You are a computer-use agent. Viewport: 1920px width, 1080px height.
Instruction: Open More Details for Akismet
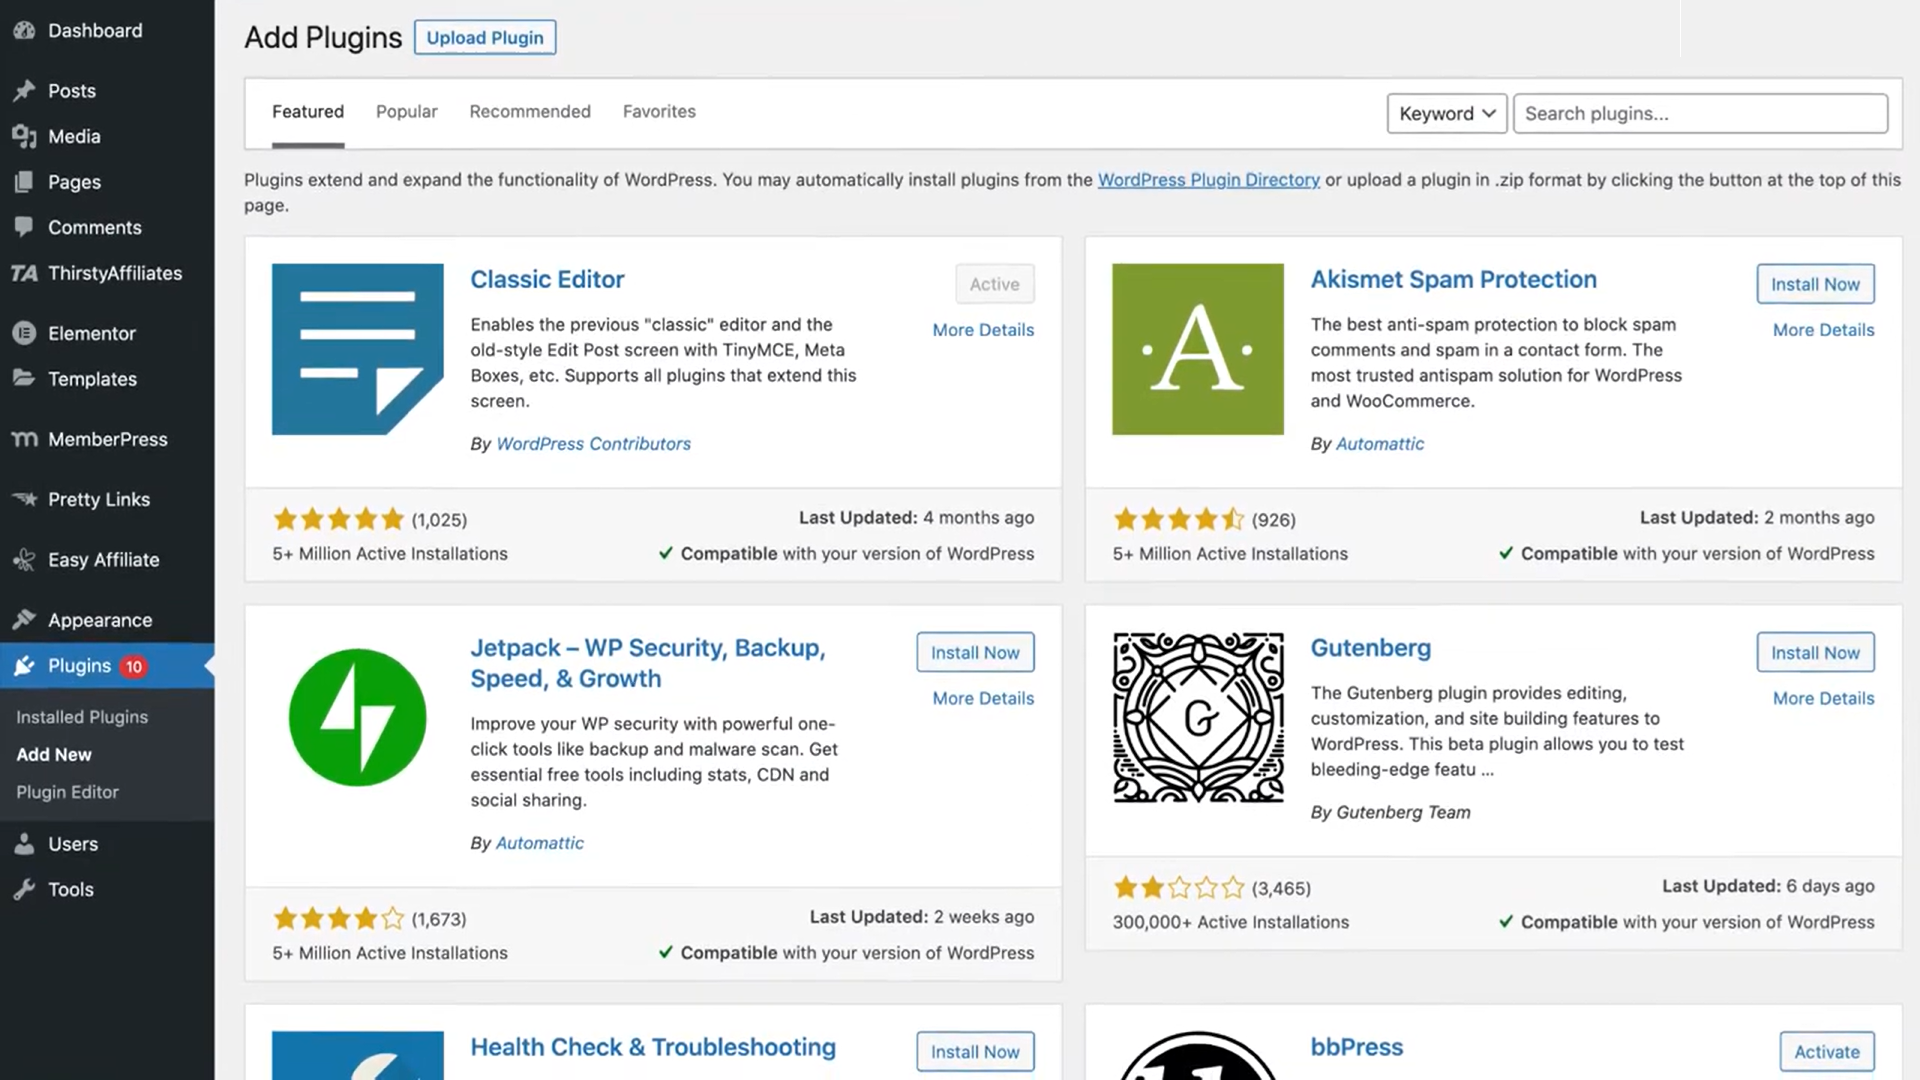1823,330
